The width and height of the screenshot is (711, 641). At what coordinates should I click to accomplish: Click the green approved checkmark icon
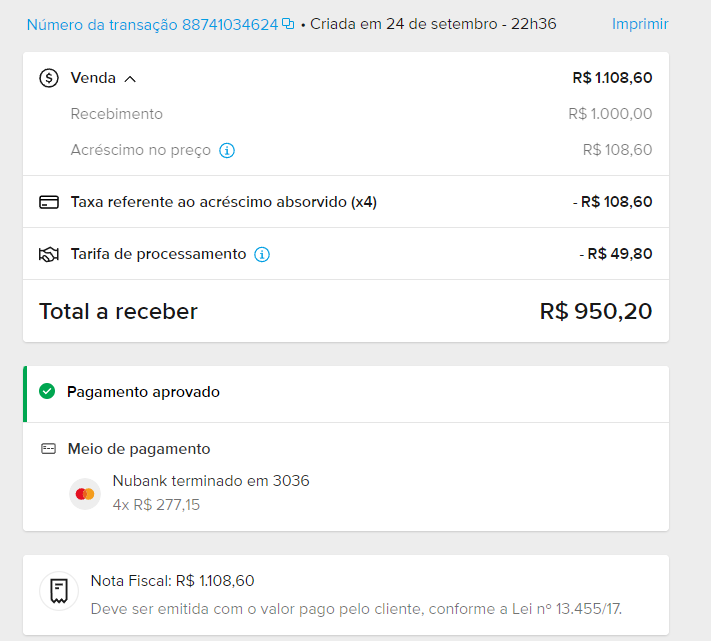click(47, 392)
